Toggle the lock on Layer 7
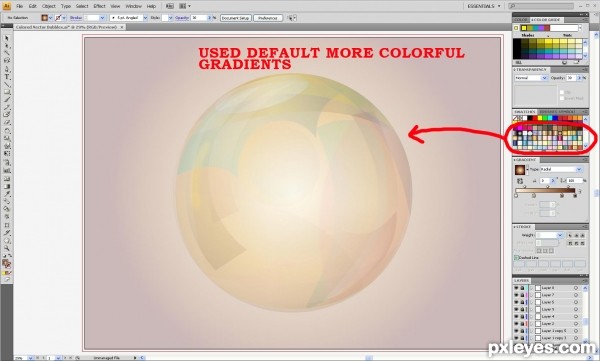The width and height of the screenshot is (600, 361). coord(522,295)
